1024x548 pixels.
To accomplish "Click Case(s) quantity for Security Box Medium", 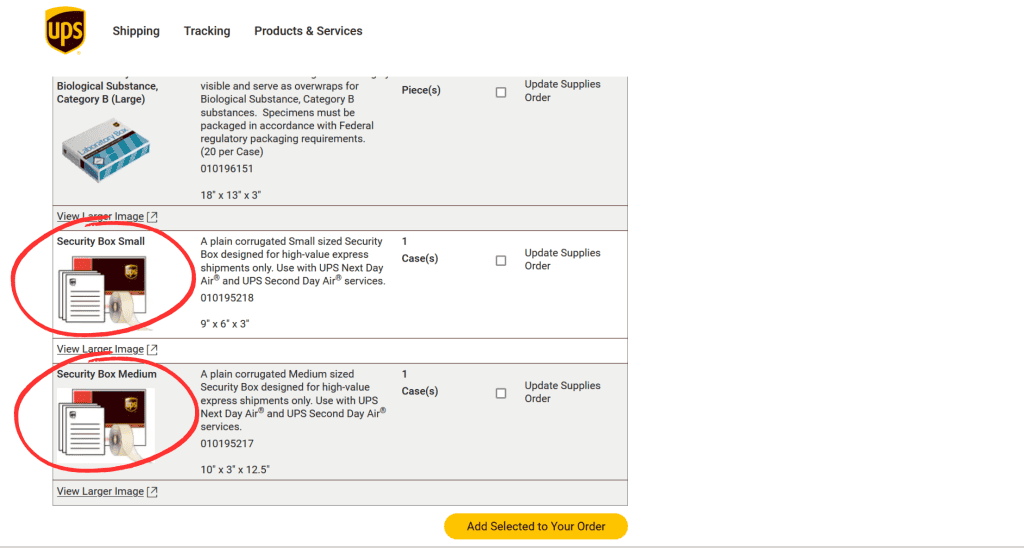I will click(420, 391).
